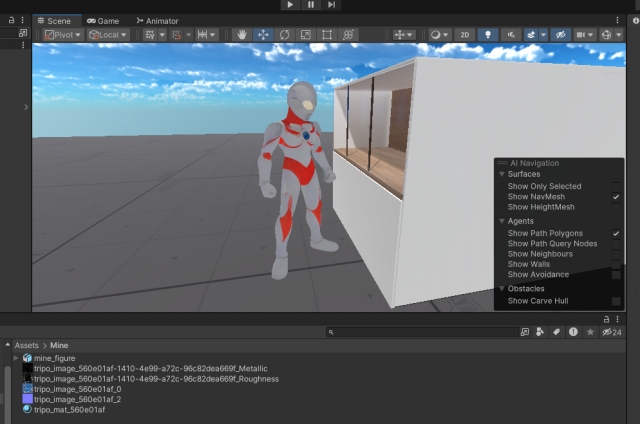Enable Show Carve Hull checkbox

tap(616, 301)
